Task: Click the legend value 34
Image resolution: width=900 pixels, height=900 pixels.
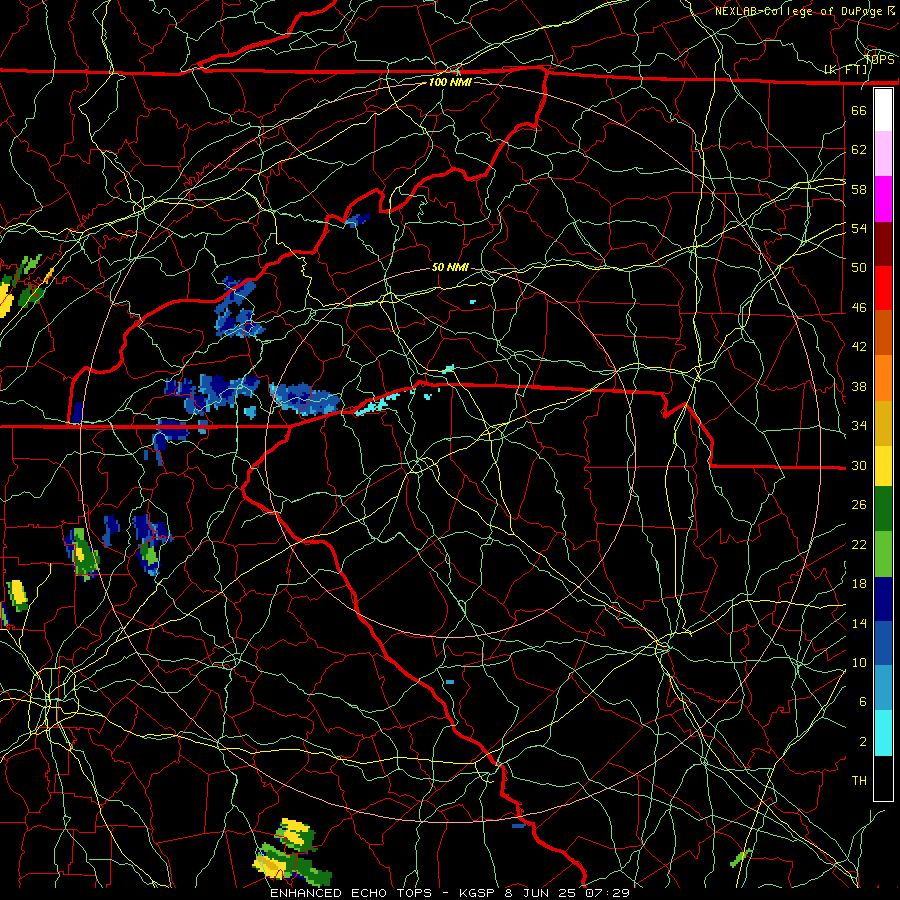Action: pyautogui.click(x=859, y=426)
